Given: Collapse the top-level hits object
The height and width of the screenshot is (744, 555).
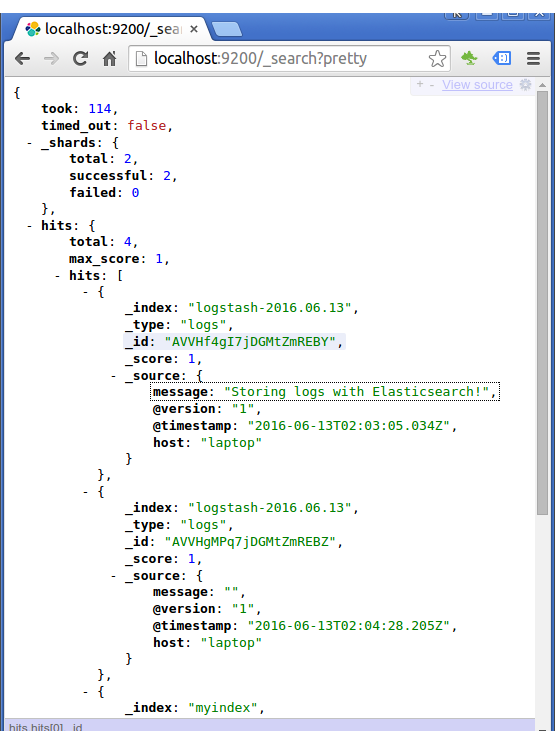Looking at the screenshot, I should tap(29, 225).
